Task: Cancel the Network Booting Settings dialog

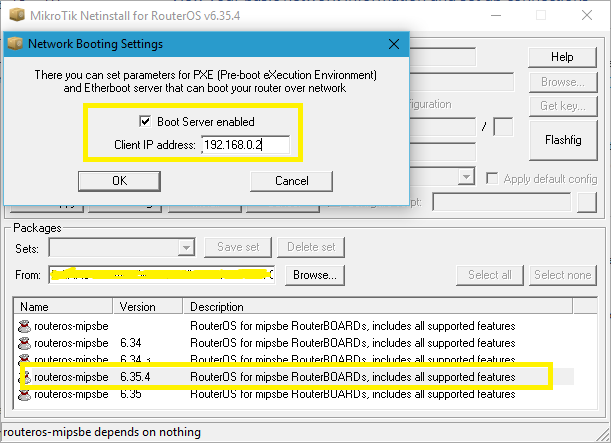Action: 291,181
